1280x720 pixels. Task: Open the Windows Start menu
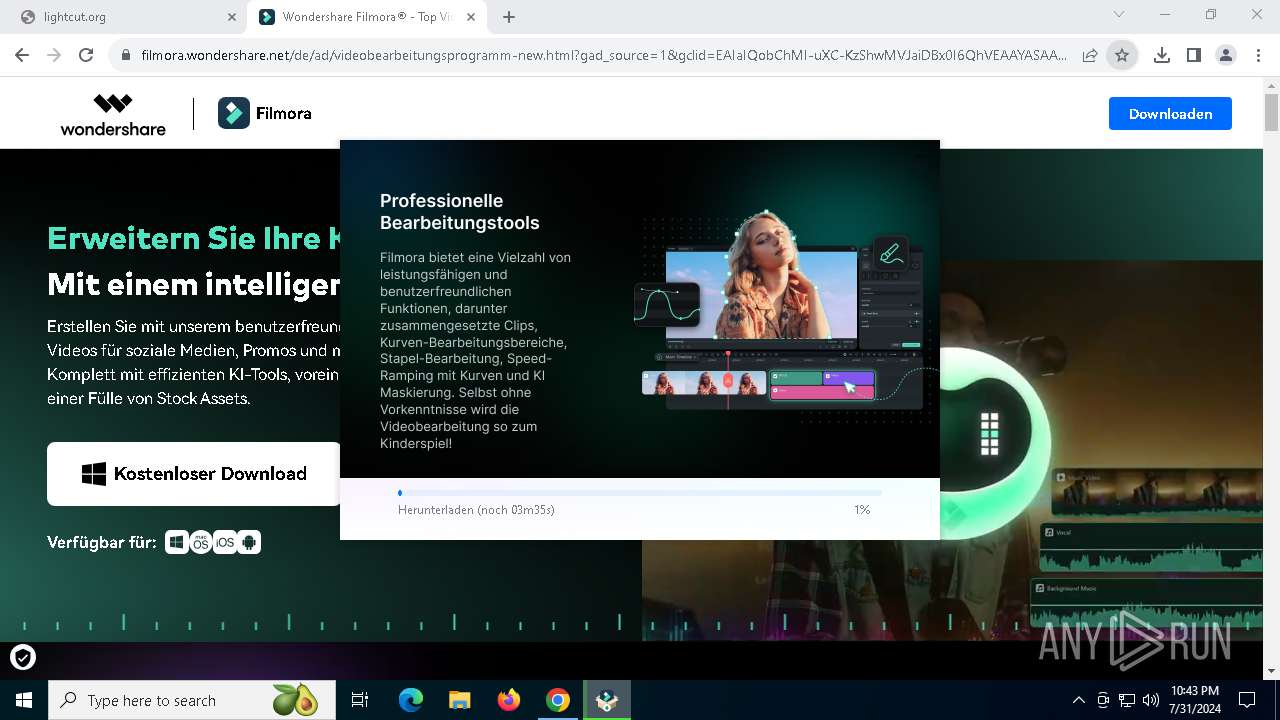coord(24,700)
